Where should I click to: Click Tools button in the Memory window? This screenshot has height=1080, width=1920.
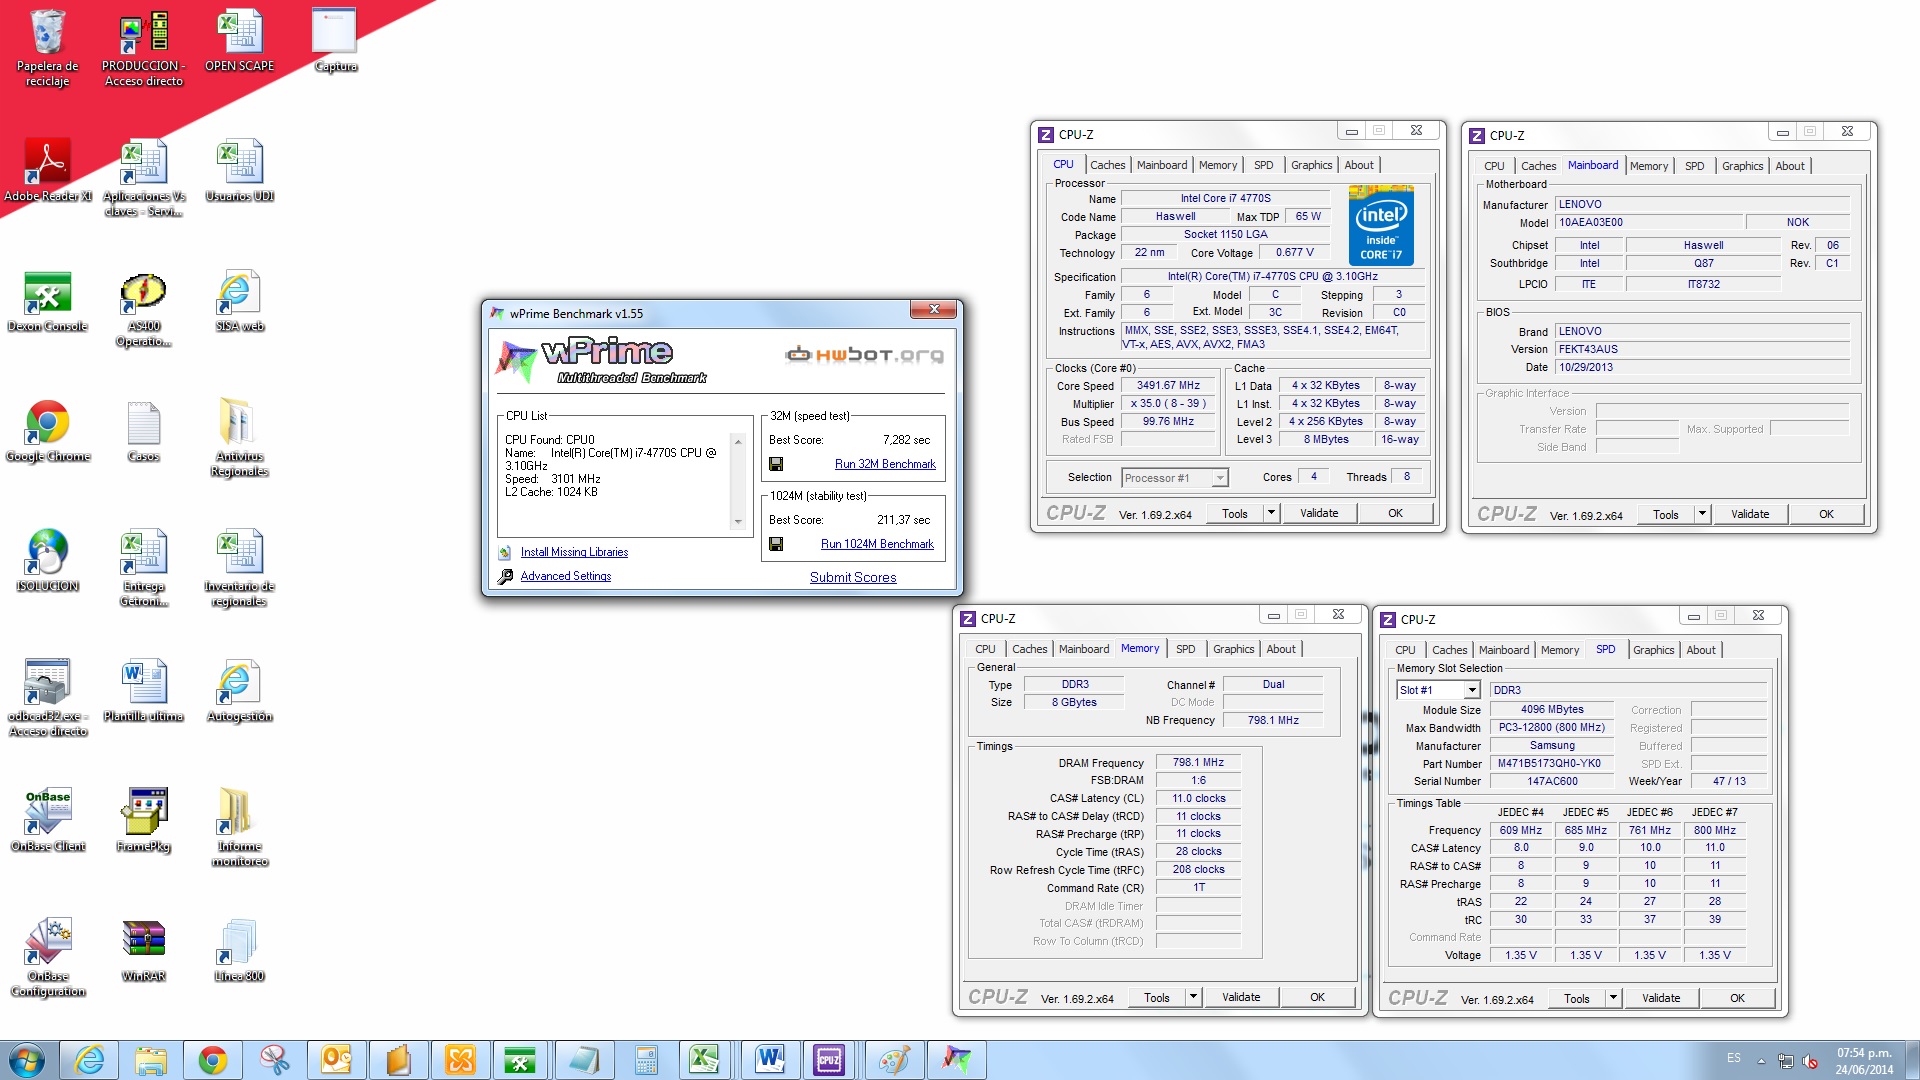point(1157,997)
